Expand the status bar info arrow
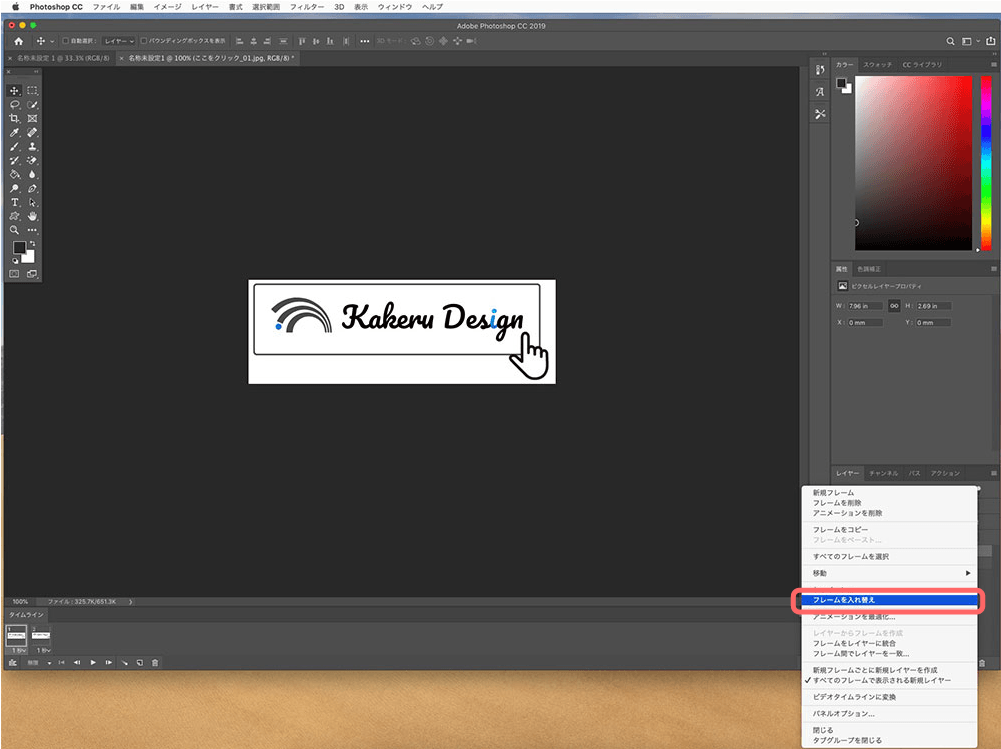Viewport: 1001px width, 749px height. [x=131, y=601]
